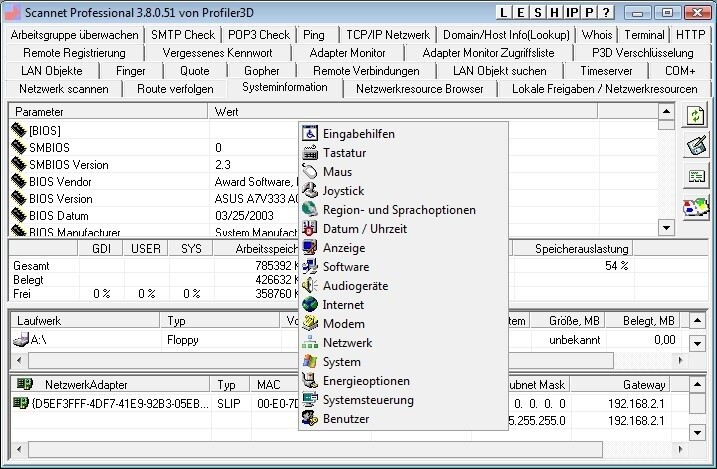Click the H title bar button
Image resolution: width=717 pixels, height=469 pixels.
pyautogui.click(x=555, y=12)
